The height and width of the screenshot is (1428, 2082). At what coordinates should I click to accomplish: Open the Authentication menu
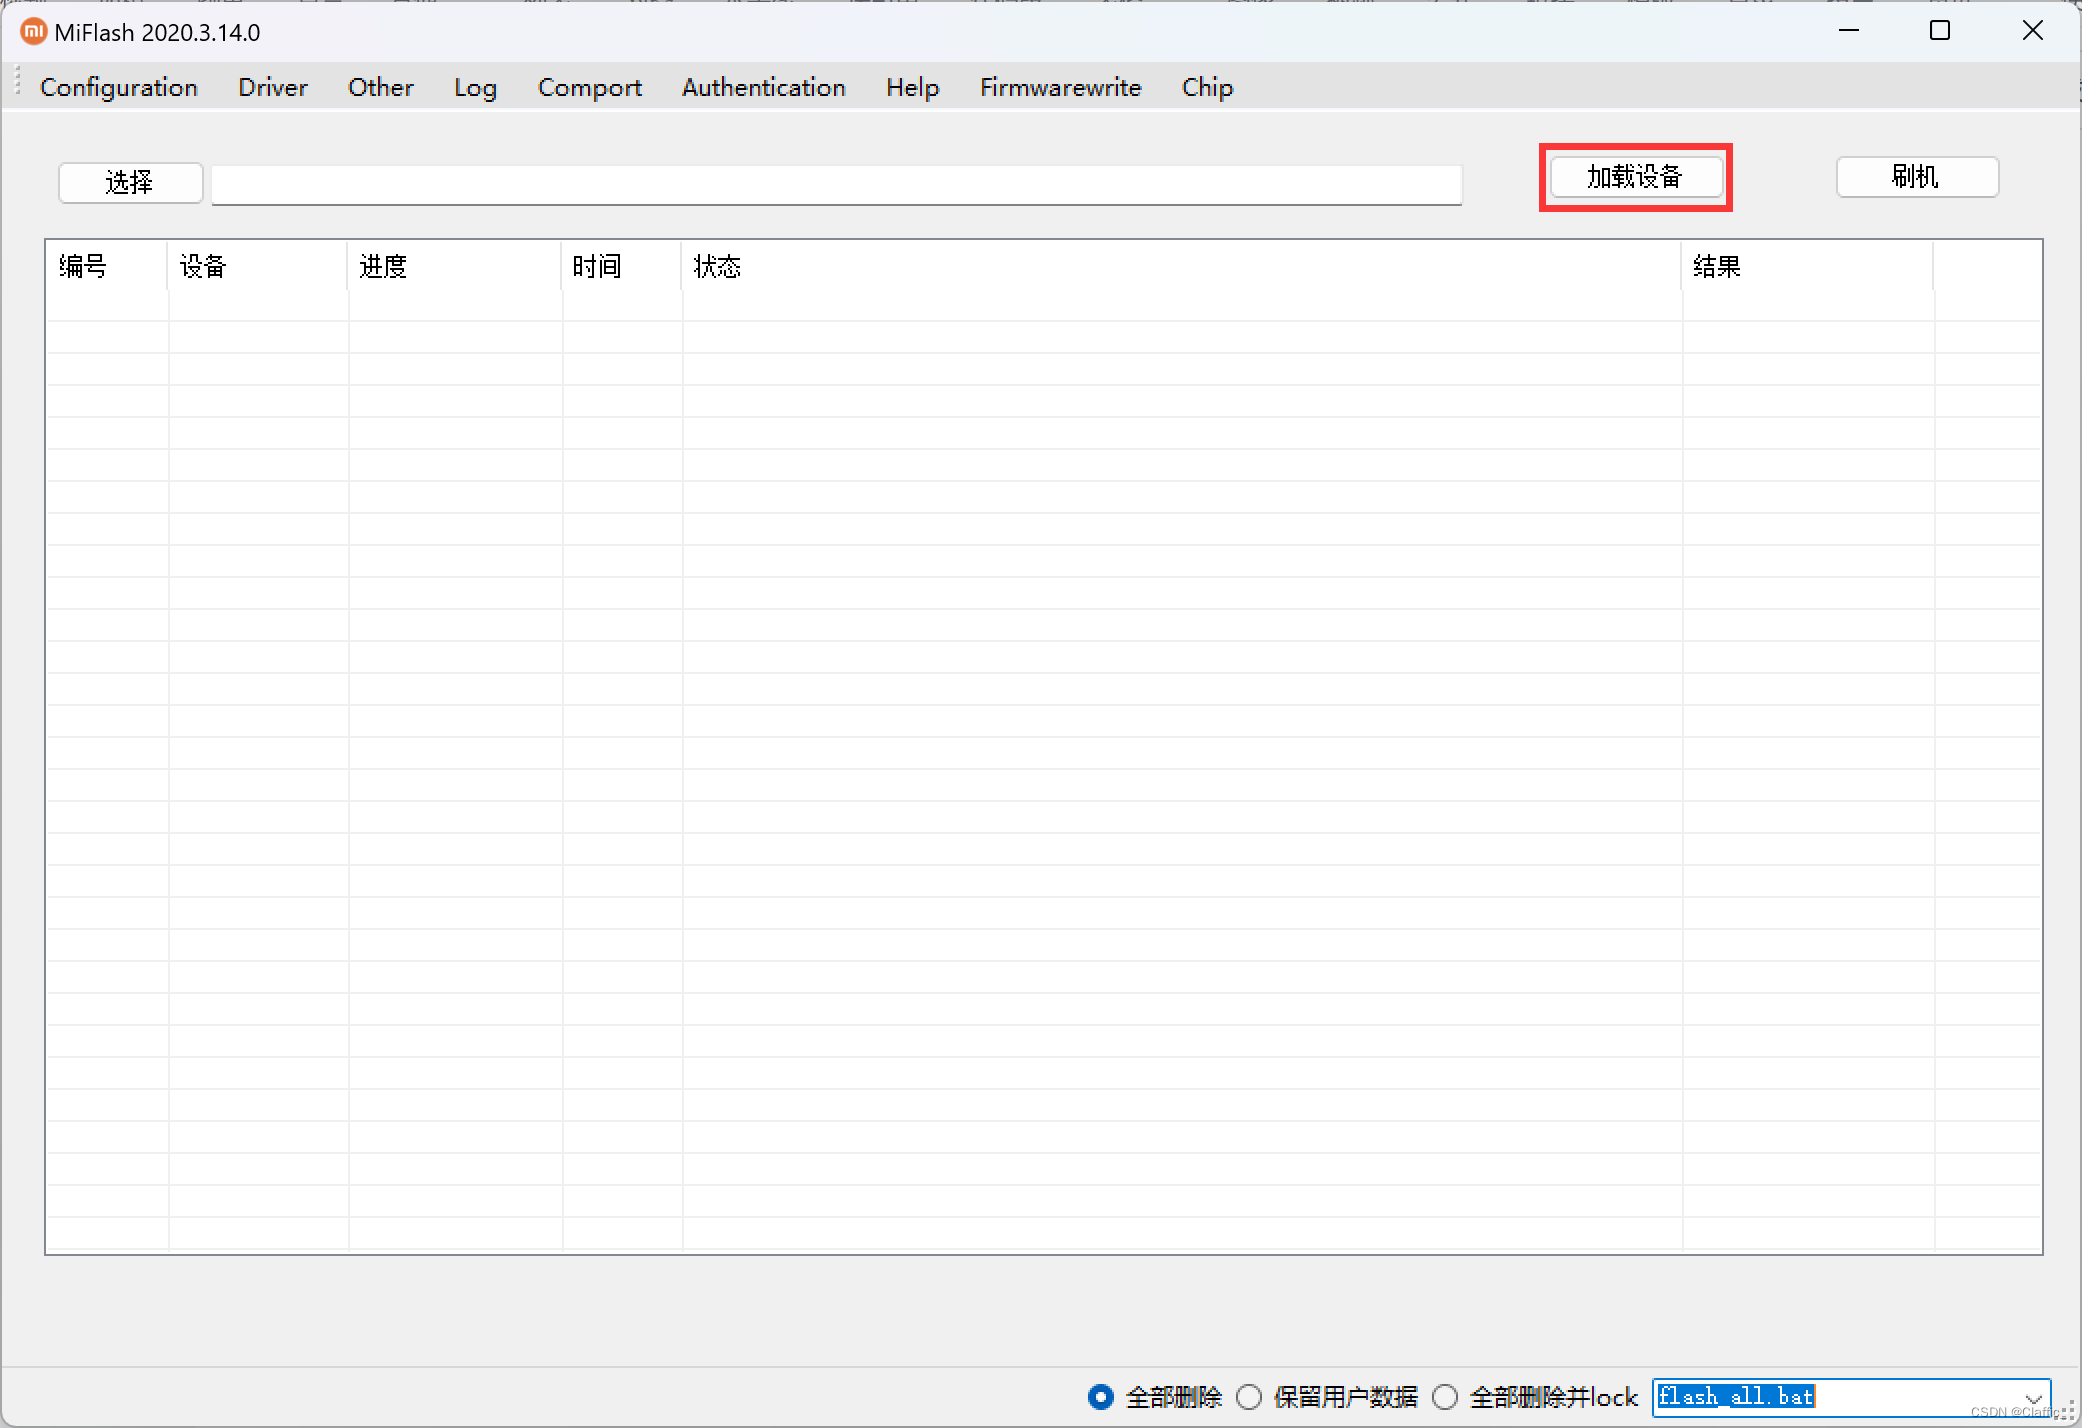[764, 87]
